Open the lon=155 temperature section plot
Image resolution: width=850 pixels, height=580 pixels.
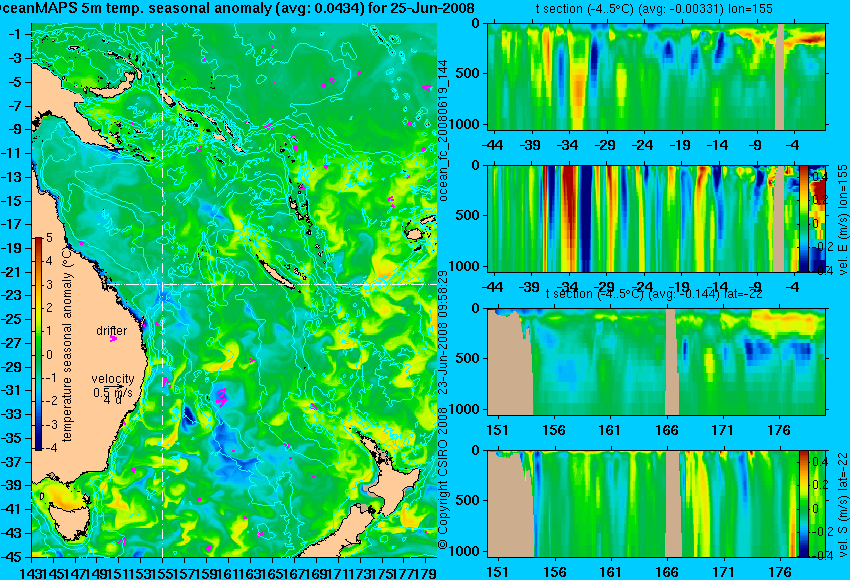coord(657,76)
